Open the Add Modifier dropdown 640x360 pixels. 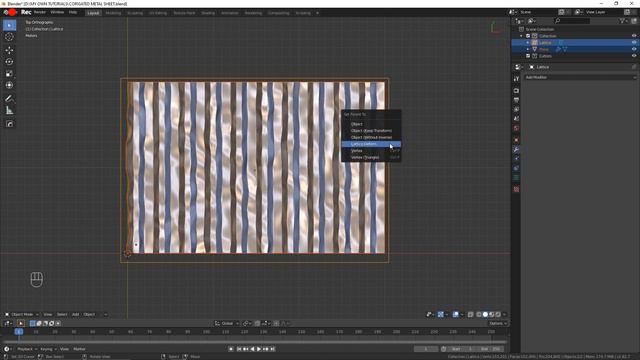click(580, 77)
